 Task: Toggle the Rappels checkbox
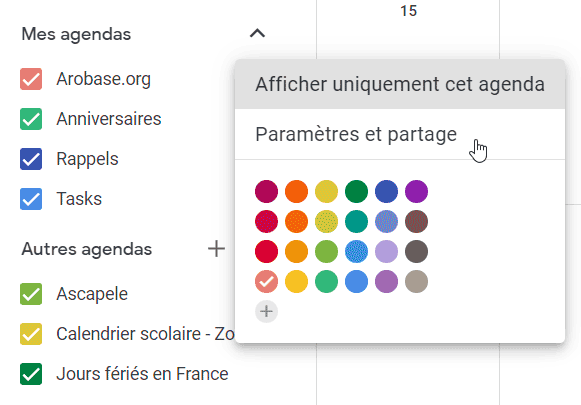click(x=31, y=159)
